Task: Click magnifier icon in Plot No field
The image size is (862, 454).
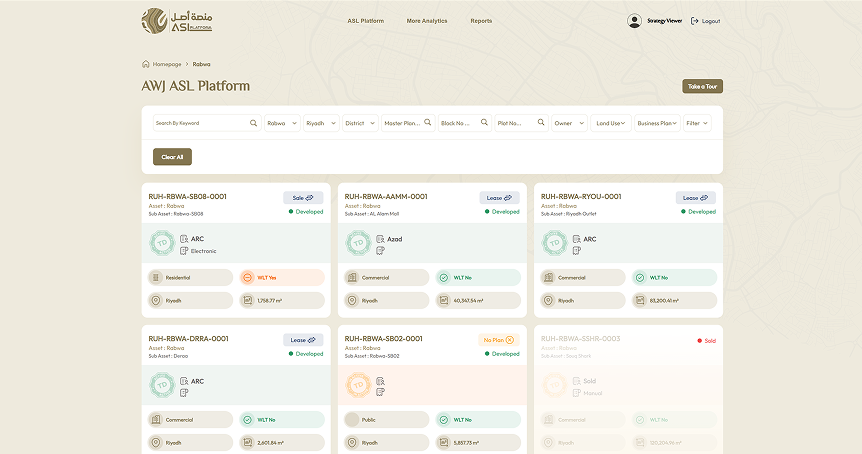Action: pos(541,123)
